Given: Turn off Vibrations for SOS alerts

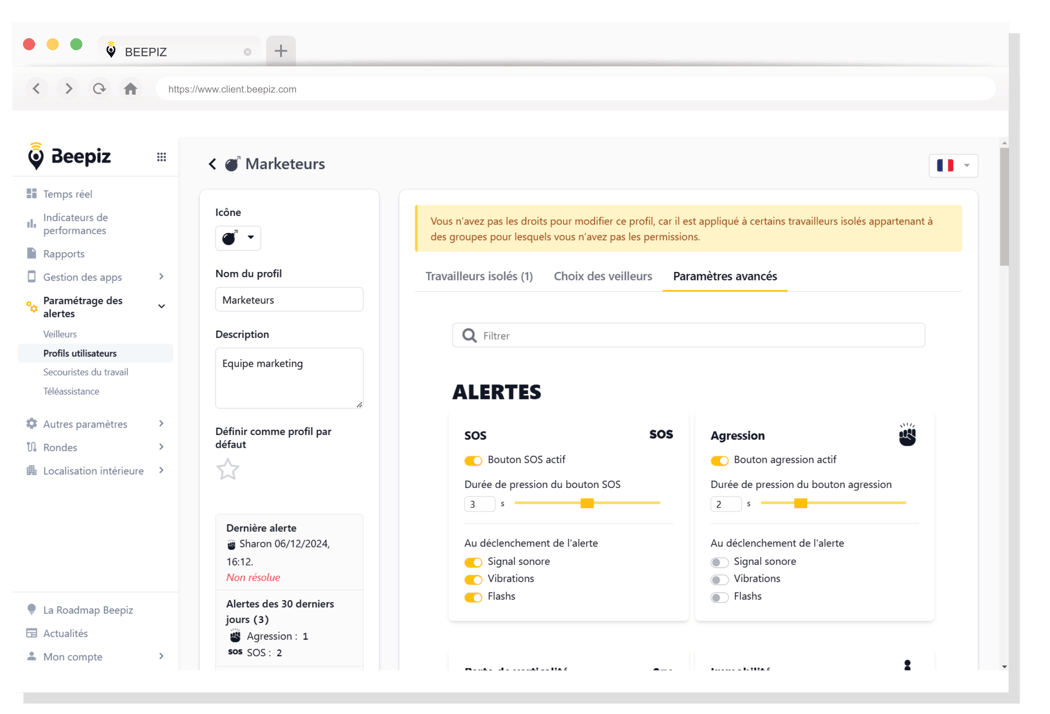Looking at the screenshot, I should (x=473, y=578).
